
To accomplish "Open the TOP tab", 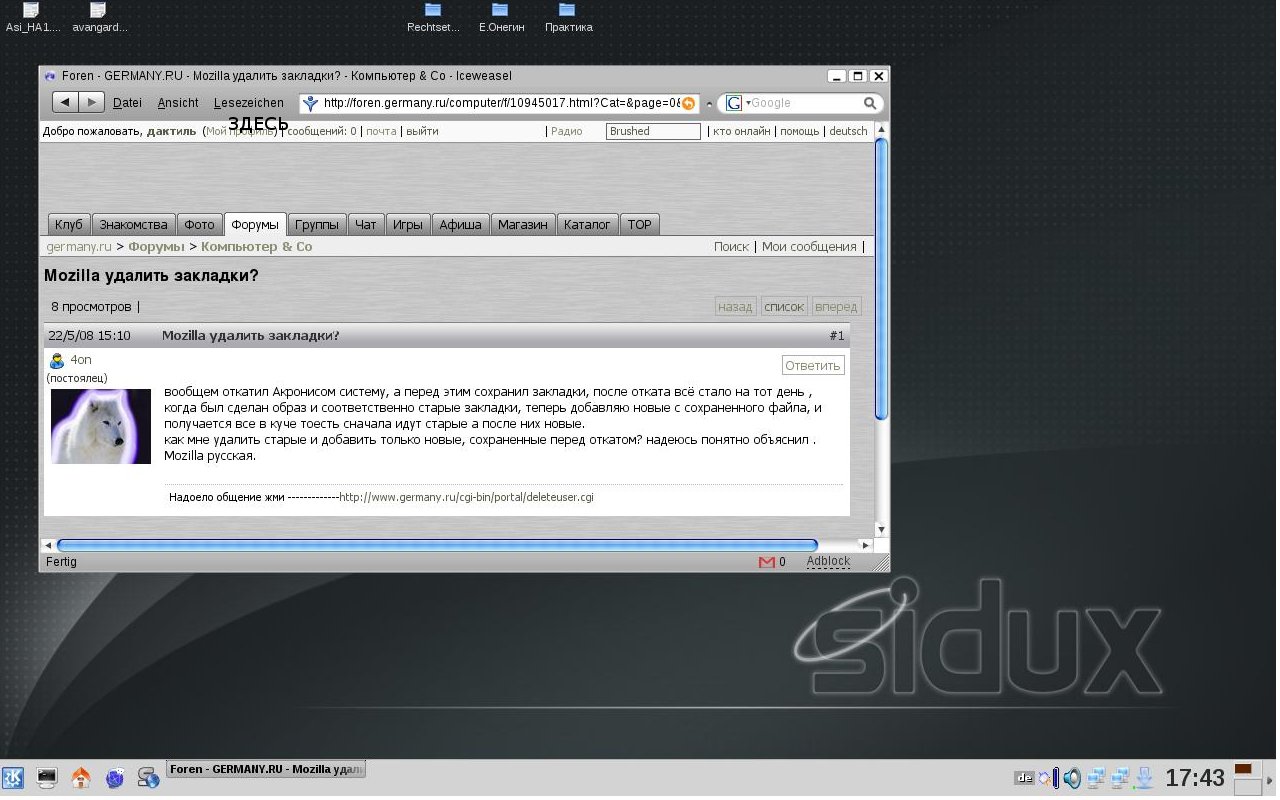I will pyautogui.click(x=640, y=224).
